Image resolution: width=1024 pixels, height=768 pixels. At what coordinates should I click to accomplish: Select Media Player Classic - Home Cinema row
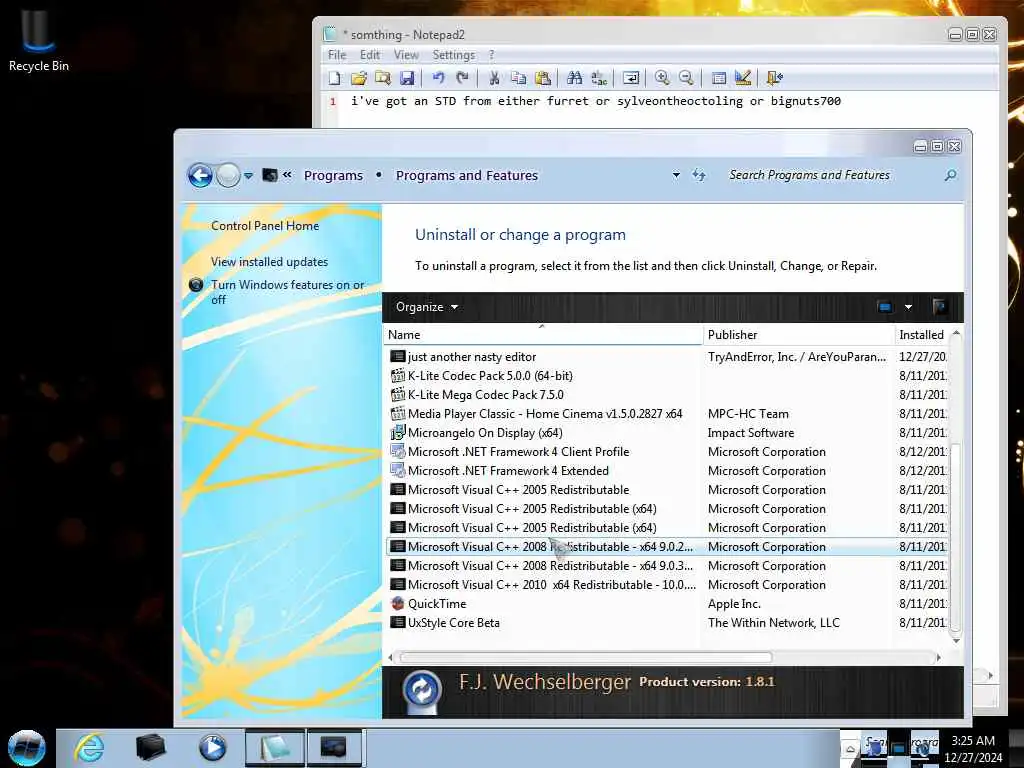click(x=666, y=414)
